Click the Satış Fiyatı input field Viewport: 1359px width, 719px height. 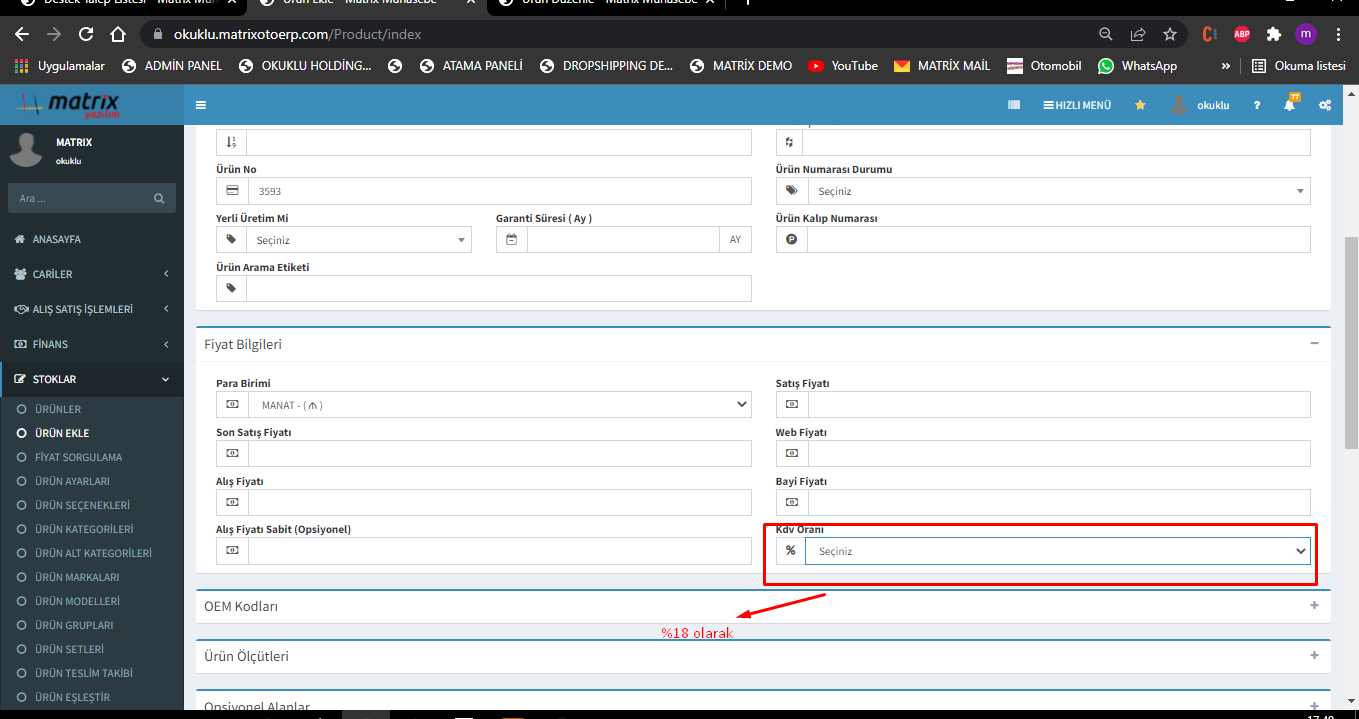1058,405
